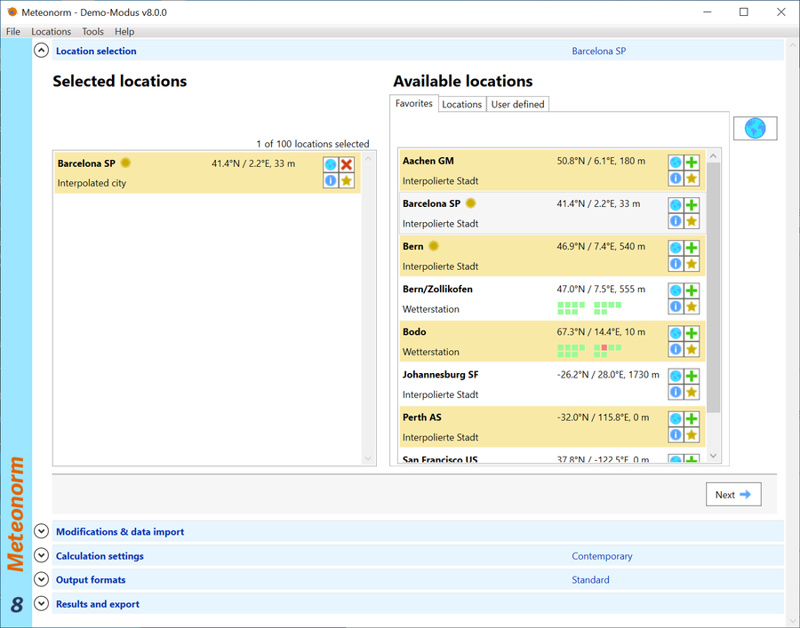Toggle favorite star for available Barcelona SP
Image resolution: width=800 pixels, height=628 pixels.
pyautogui.click(x=691, y=221)
